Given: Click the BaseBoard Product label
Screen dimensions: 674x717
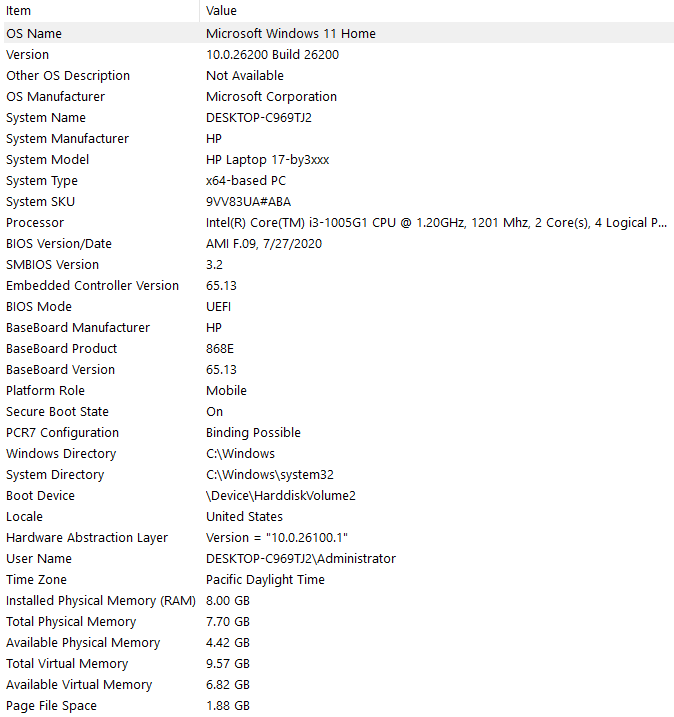Looking at the screenshot, I should pos(61,349).
